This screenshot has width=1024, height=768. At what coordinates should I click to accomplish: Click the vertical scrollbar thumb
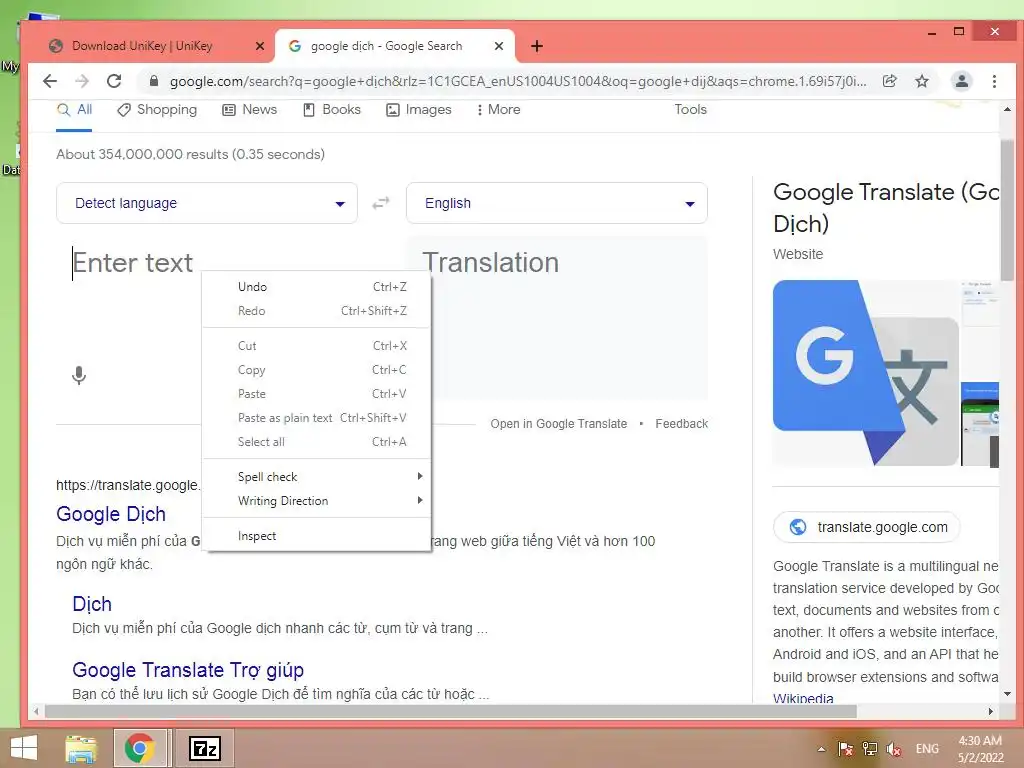pyautogui.click(x=1007, y=209)
